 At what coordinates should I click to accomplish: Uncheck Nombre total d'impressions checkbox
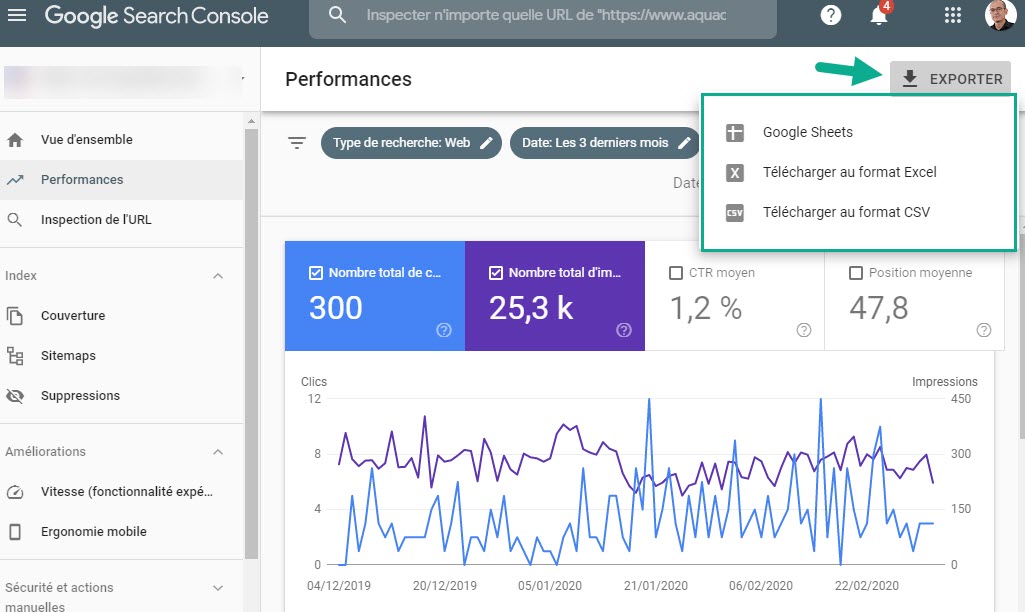[x=496, y=273]
